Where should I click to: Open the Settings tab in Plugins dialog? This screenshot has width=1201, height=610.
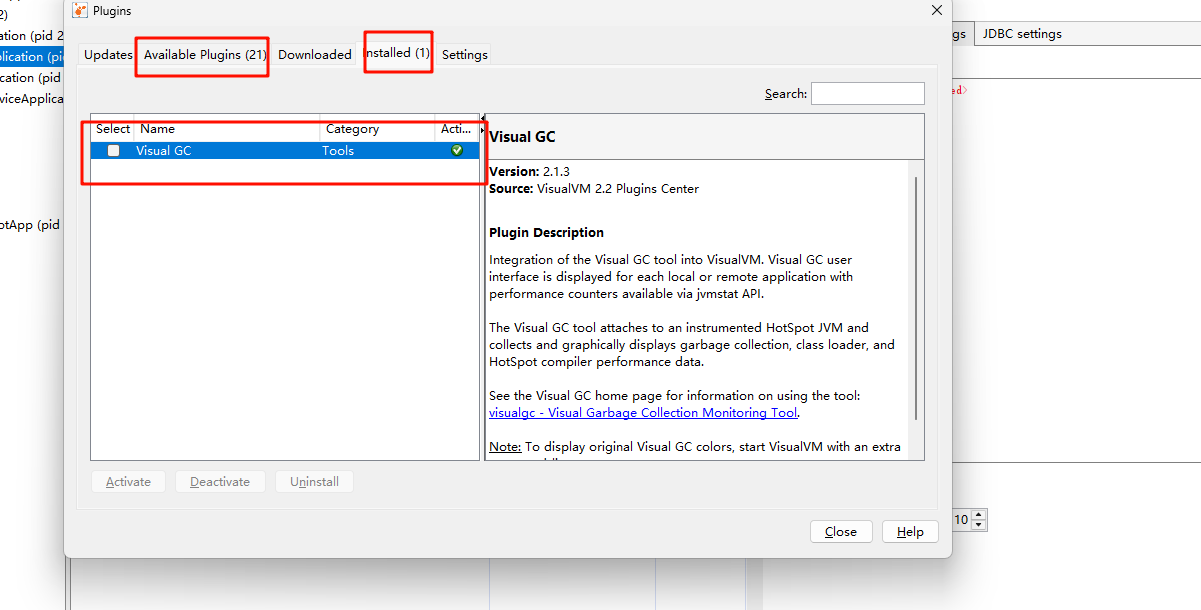pyautogui.click(x=465, y=55)
